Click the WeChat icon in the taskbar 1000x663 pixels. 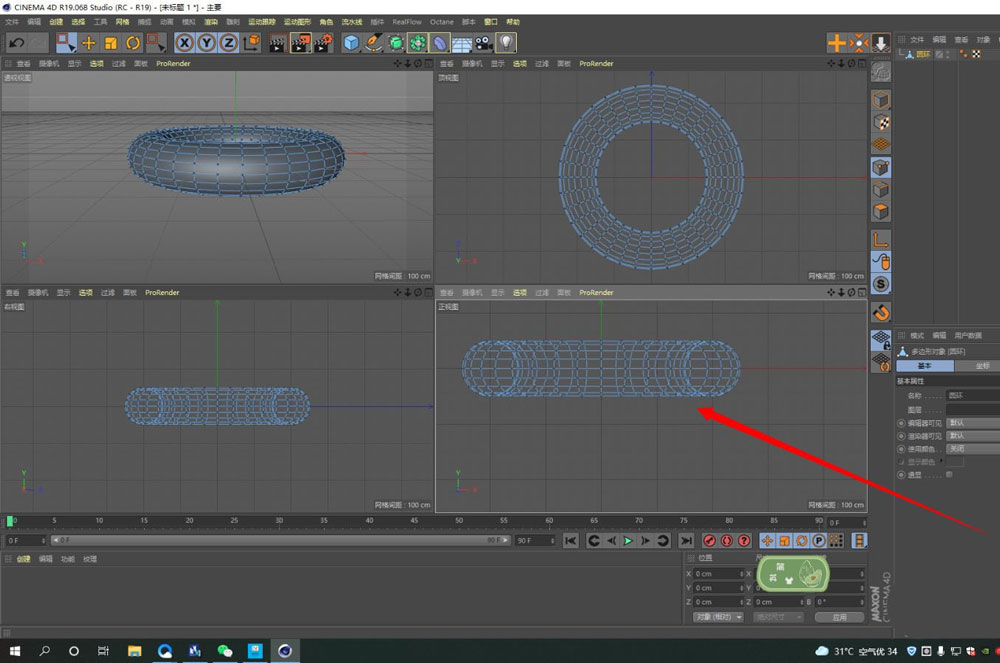point(225,650)
